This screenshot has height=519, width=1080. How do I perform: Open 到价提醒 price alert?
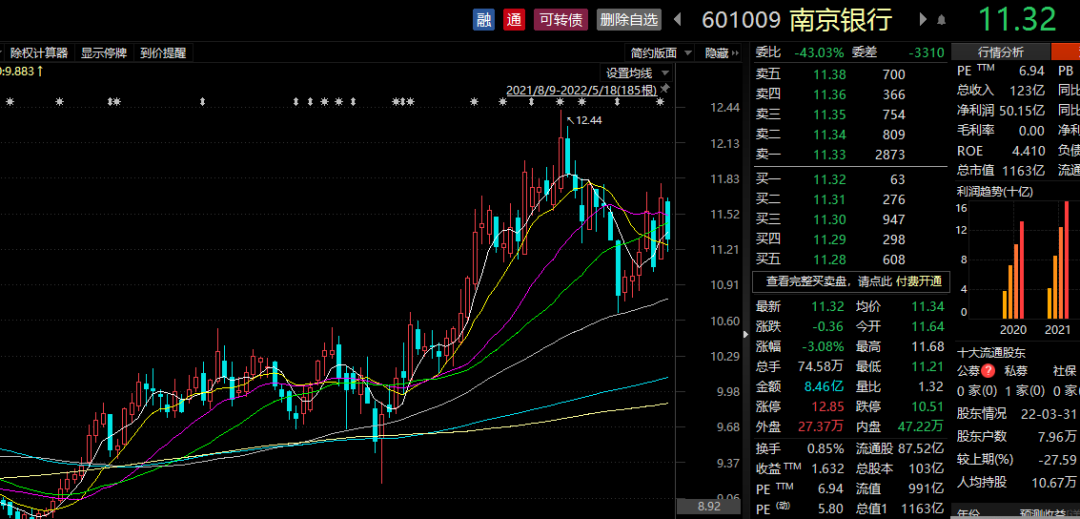(x=163, y=53)
